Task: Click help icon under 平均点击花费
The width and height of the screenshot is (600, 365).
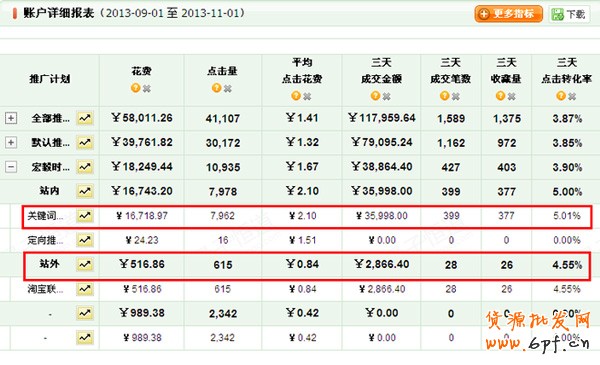Action: coord(296,96)
